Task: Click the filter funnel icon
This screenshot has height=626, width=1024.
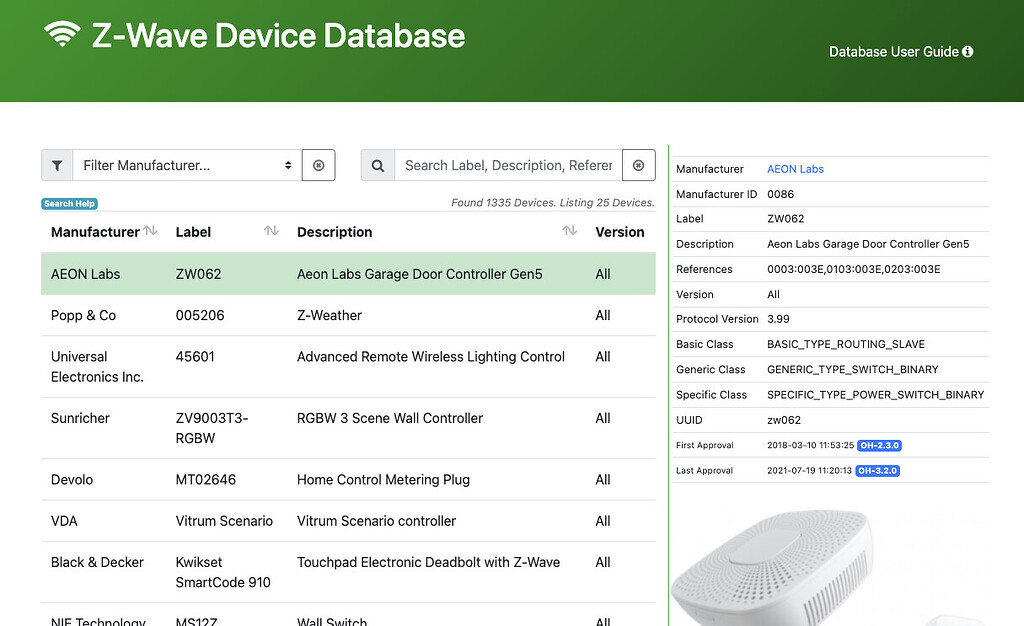Action: coord(57,165)
